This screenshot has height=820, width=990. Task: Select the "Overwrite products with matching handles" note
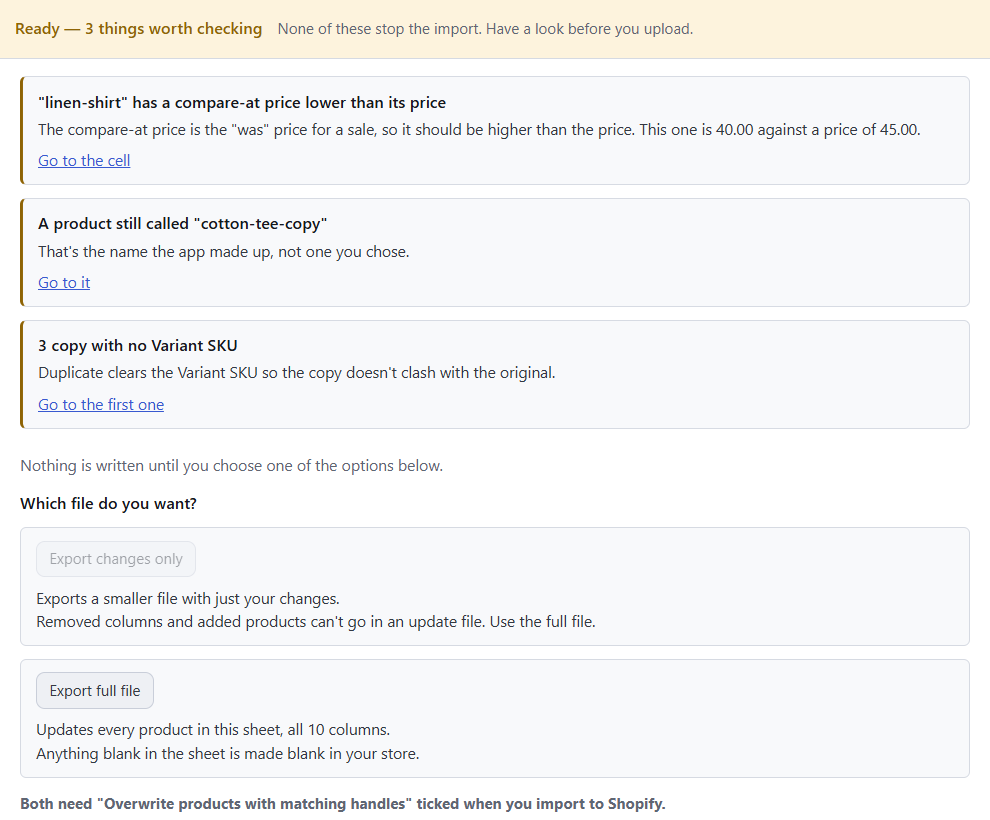coord(343,804)
